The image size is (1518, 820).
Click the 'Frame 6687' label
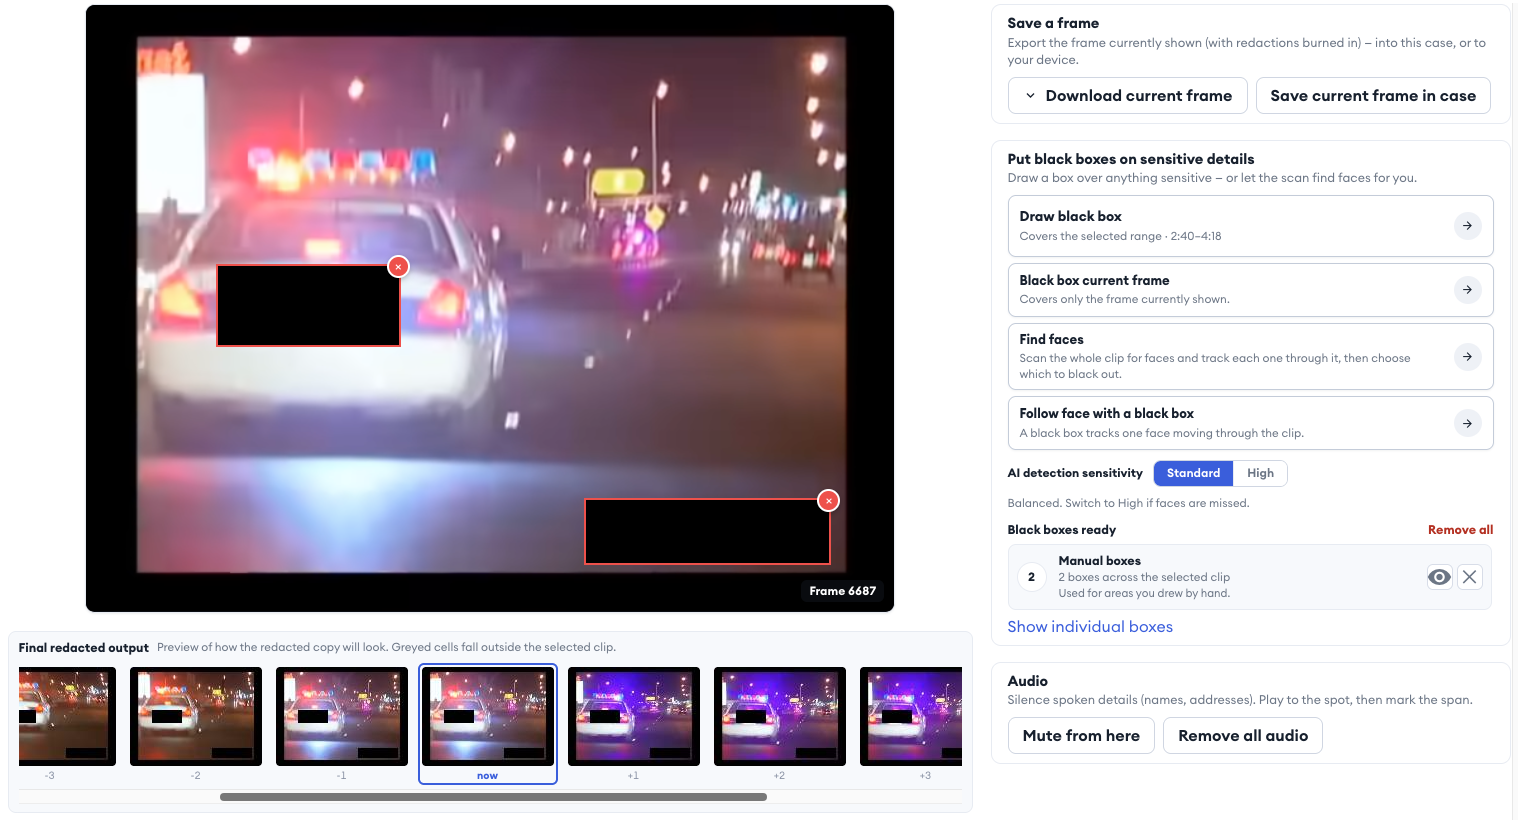click(x=842, y=591)
